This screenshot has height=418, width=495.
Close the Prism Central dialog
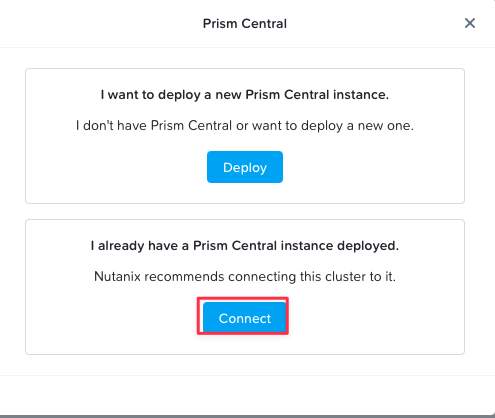470,23
